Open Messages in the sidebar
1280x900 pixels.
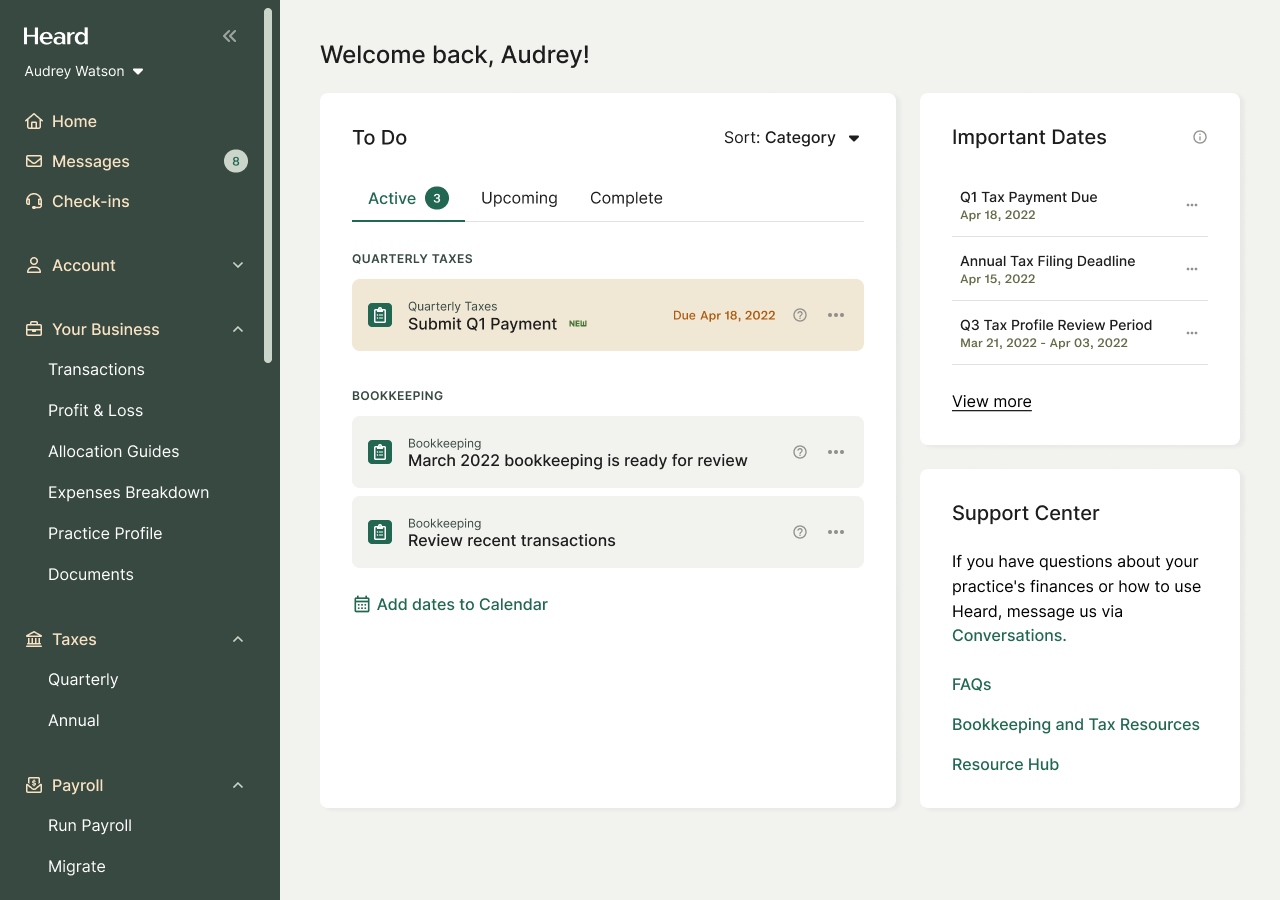pyautogui.click(x=91, y=161)
